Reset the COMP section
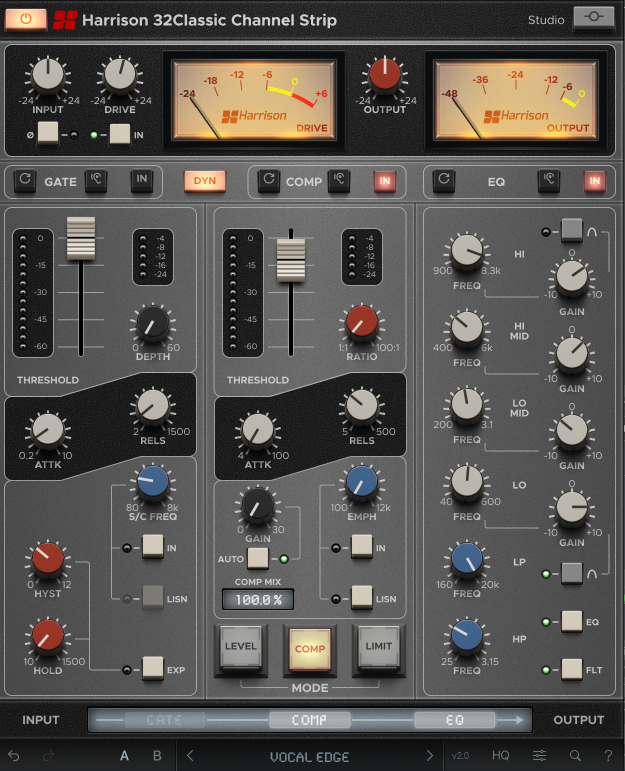This screenshot has height=771, width=625. point(268,180)
